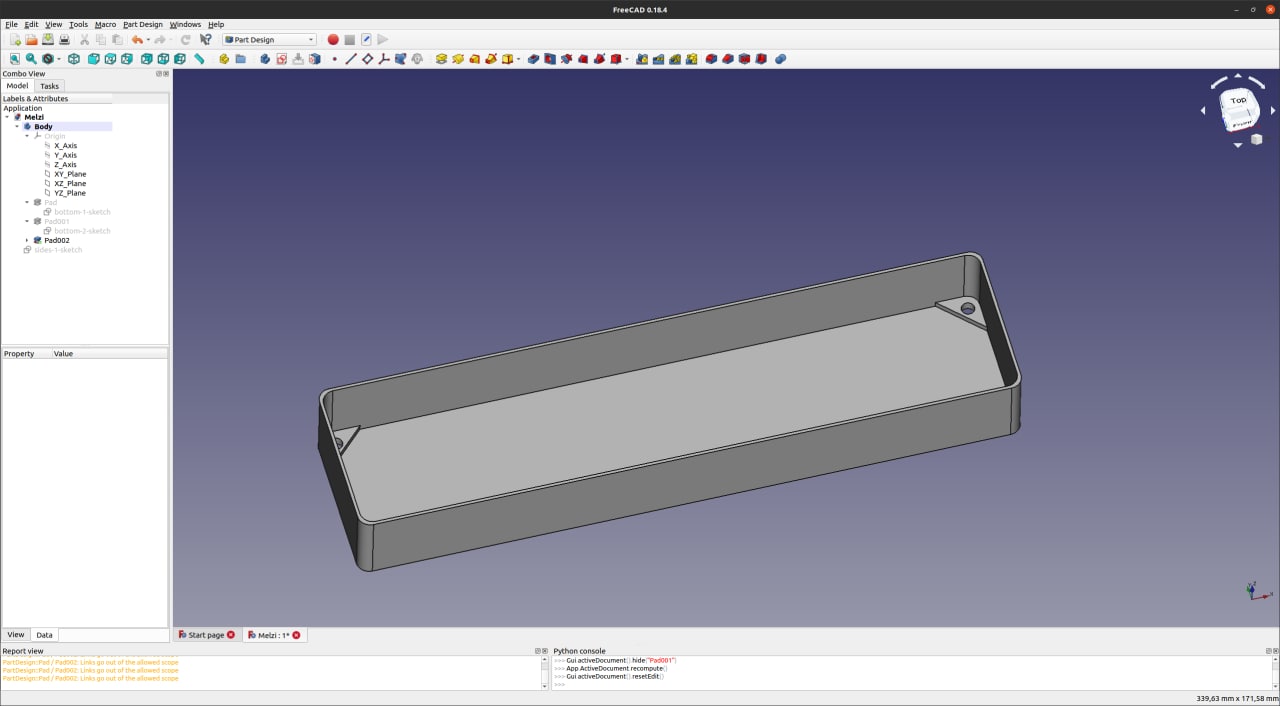The width and height of the screenshot is (1280, 706).
Task: Set rear view
Action: (146, 59)
